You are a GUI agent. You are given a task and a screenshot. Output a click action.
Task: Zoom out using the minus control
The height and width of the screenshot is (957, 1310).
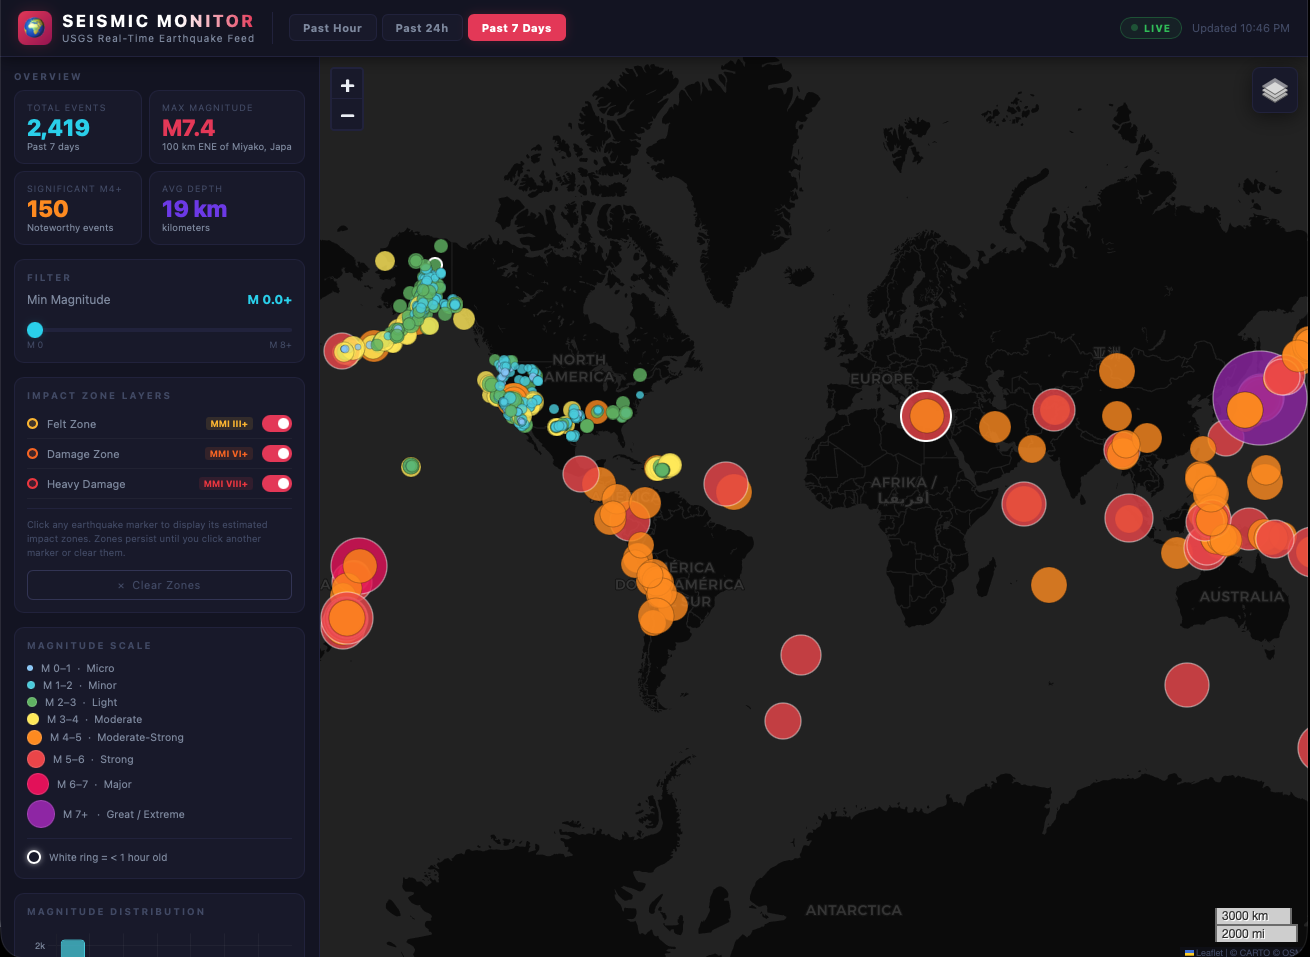(x=347, y=115)
